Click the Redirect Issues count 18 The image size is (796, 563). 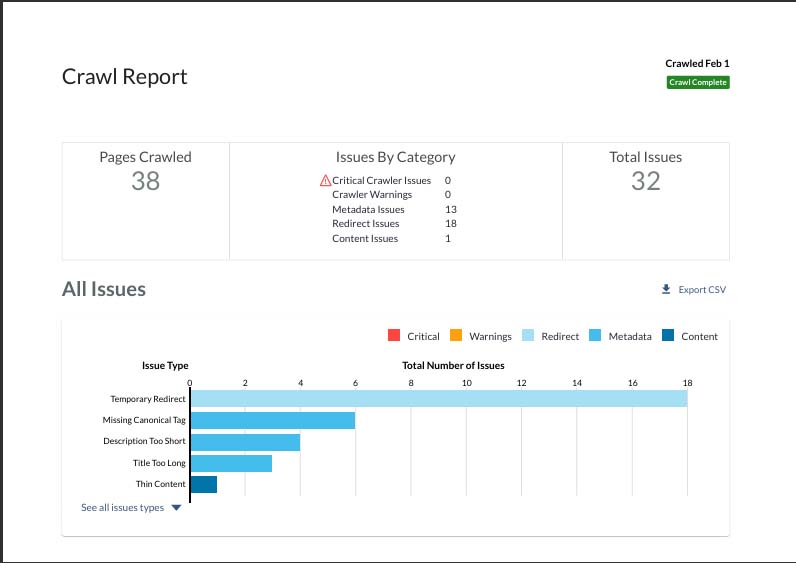coord(451,223)
